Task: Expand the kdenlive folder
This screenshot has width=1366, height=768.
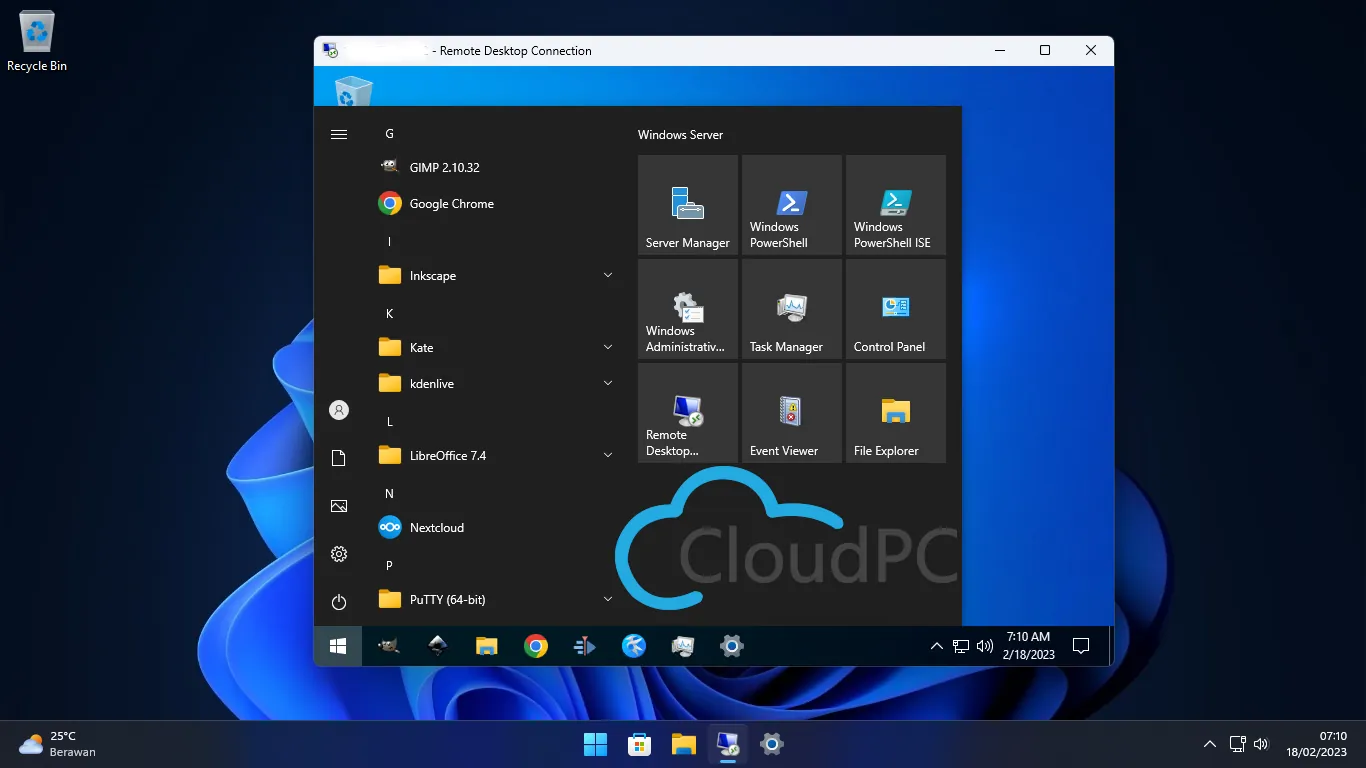Action: (495, 384)
